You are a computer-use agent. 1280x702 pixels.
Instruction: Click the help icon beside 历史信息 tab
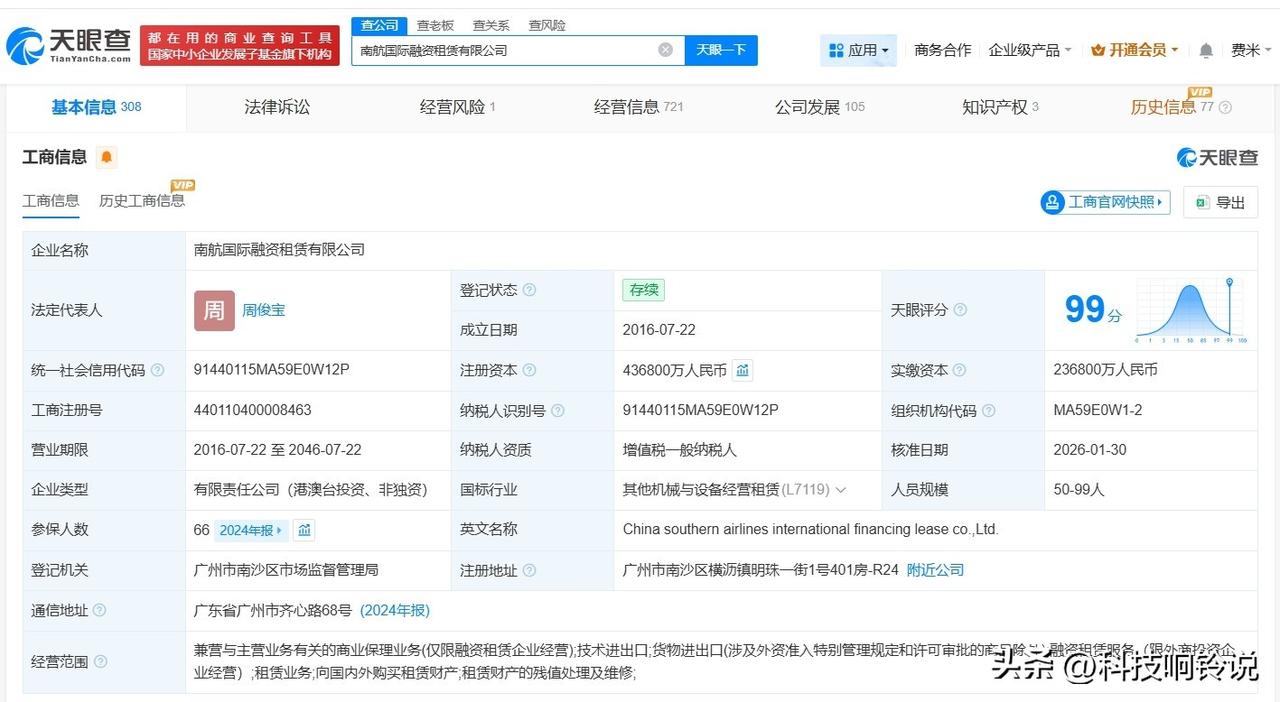coord(1225,107)
